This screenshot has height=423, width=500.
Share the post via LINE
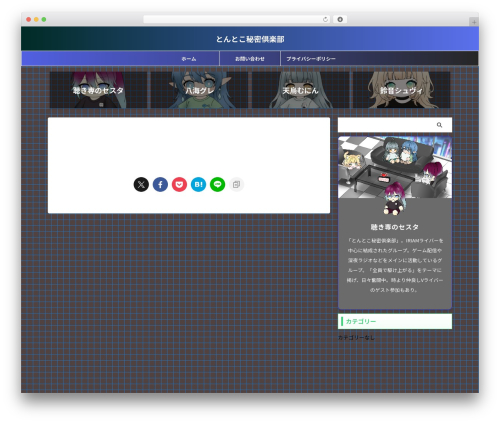217,184
